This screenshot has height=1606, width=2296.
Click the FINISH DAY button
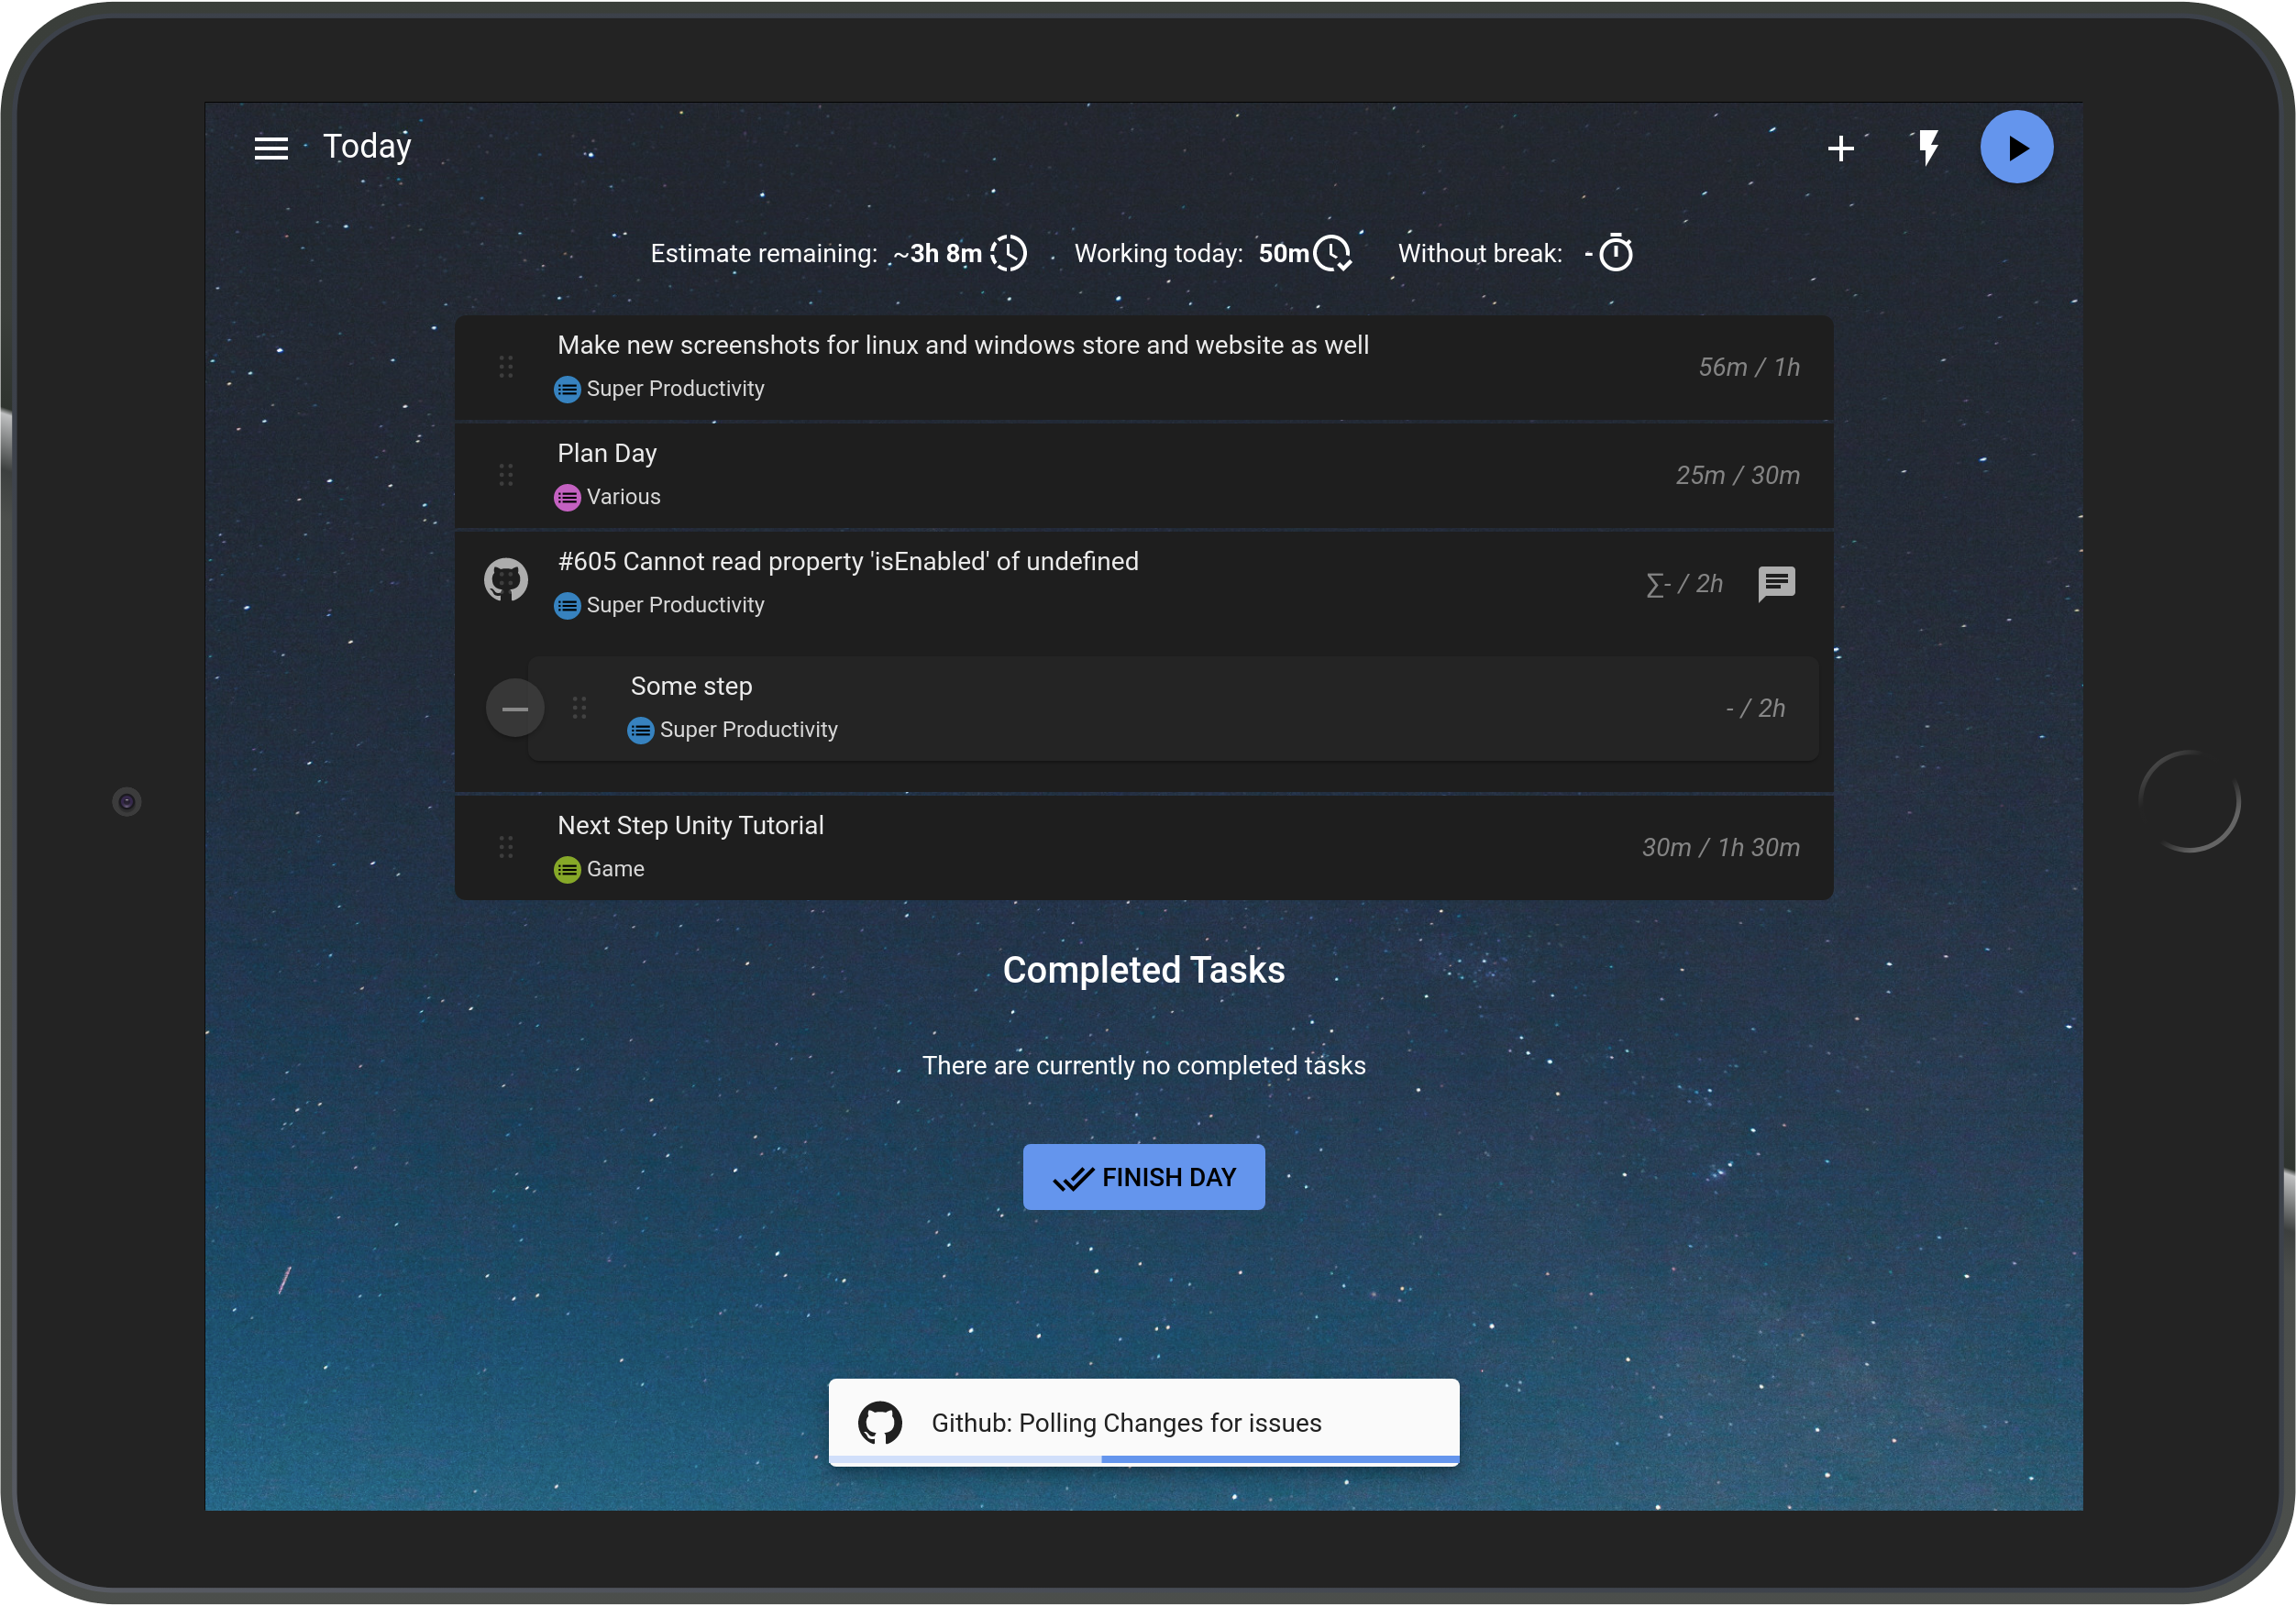point(1144,1177)
